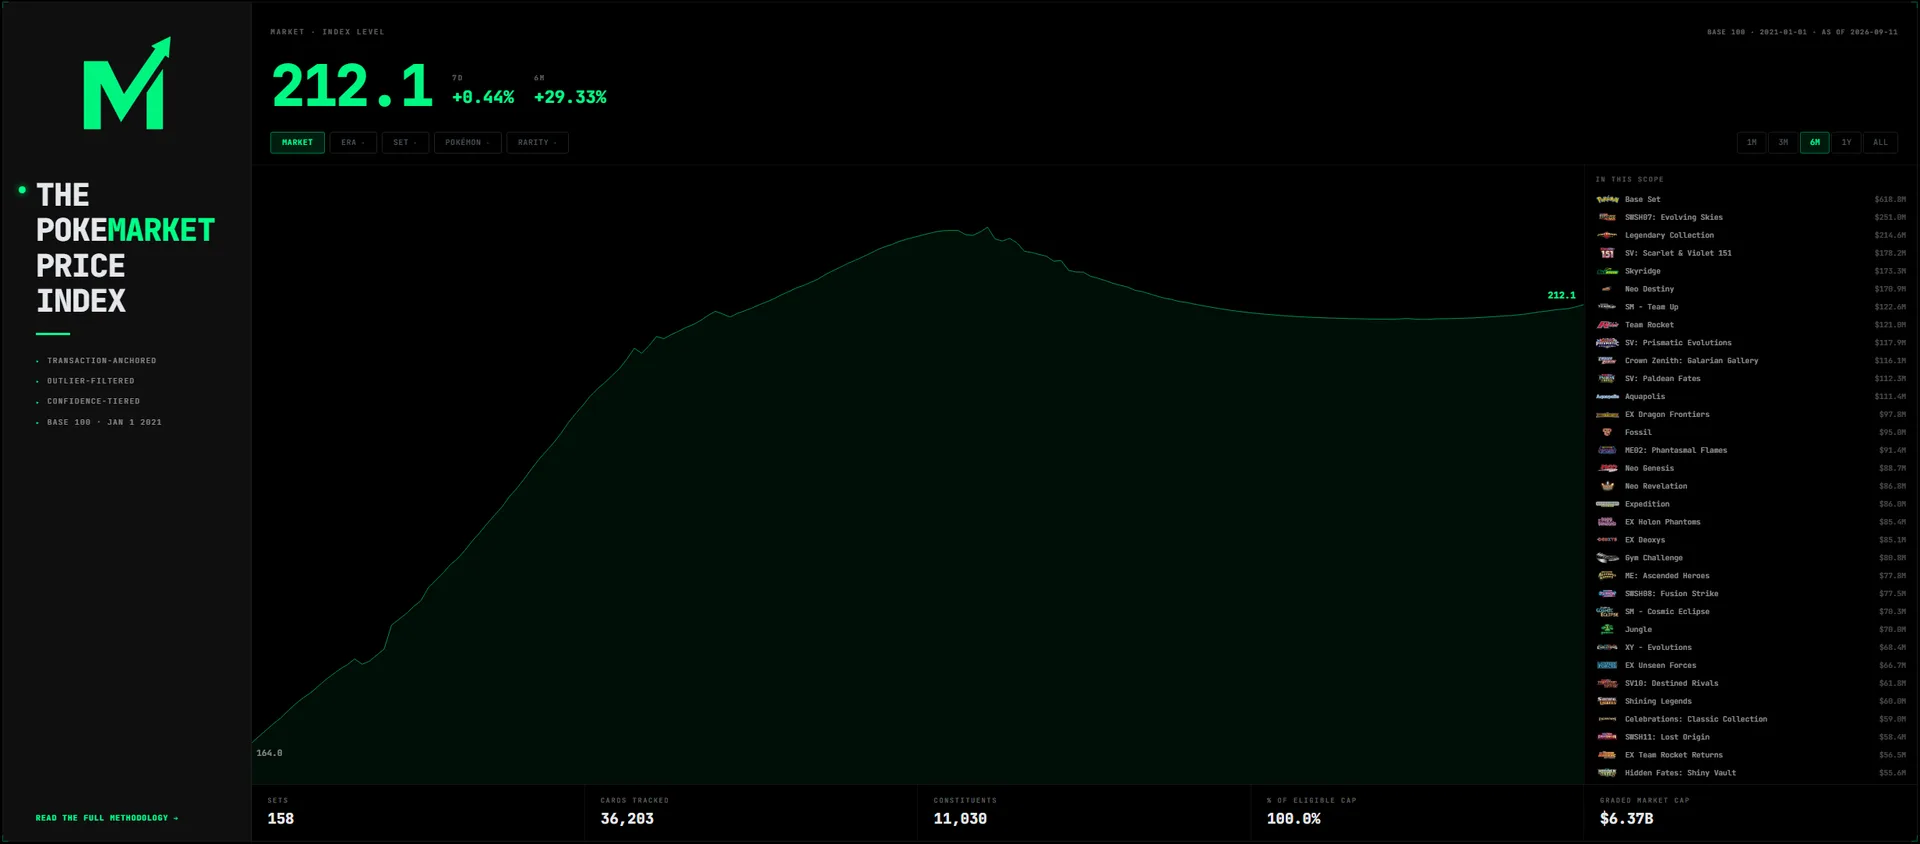1920x844 pixels.
Task: Click the 164.0 chart start label
Action: [x=269, y=753]
